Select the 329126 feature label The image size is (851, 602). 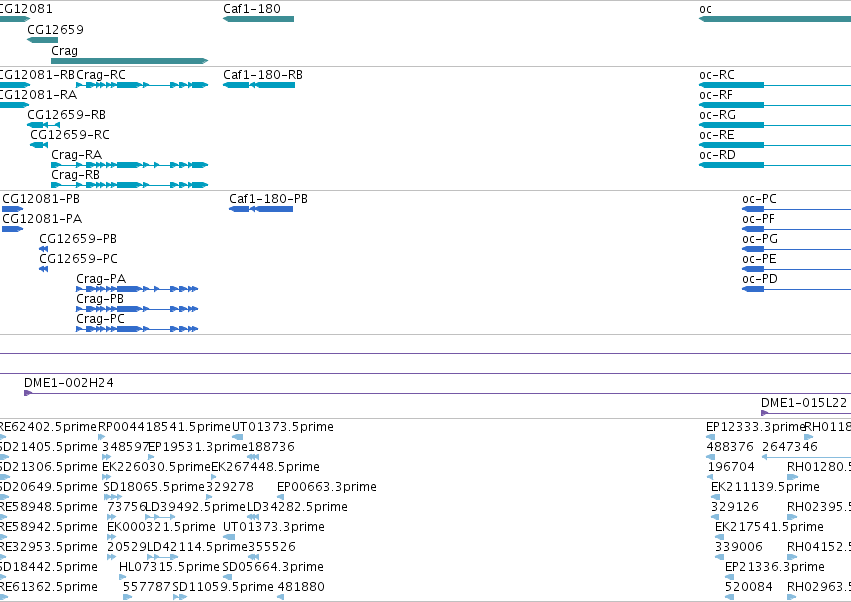point(735,507)
